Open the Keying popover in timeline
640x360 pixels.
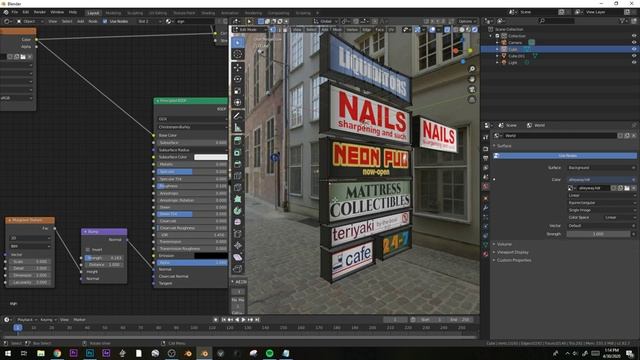coord(48,320)
